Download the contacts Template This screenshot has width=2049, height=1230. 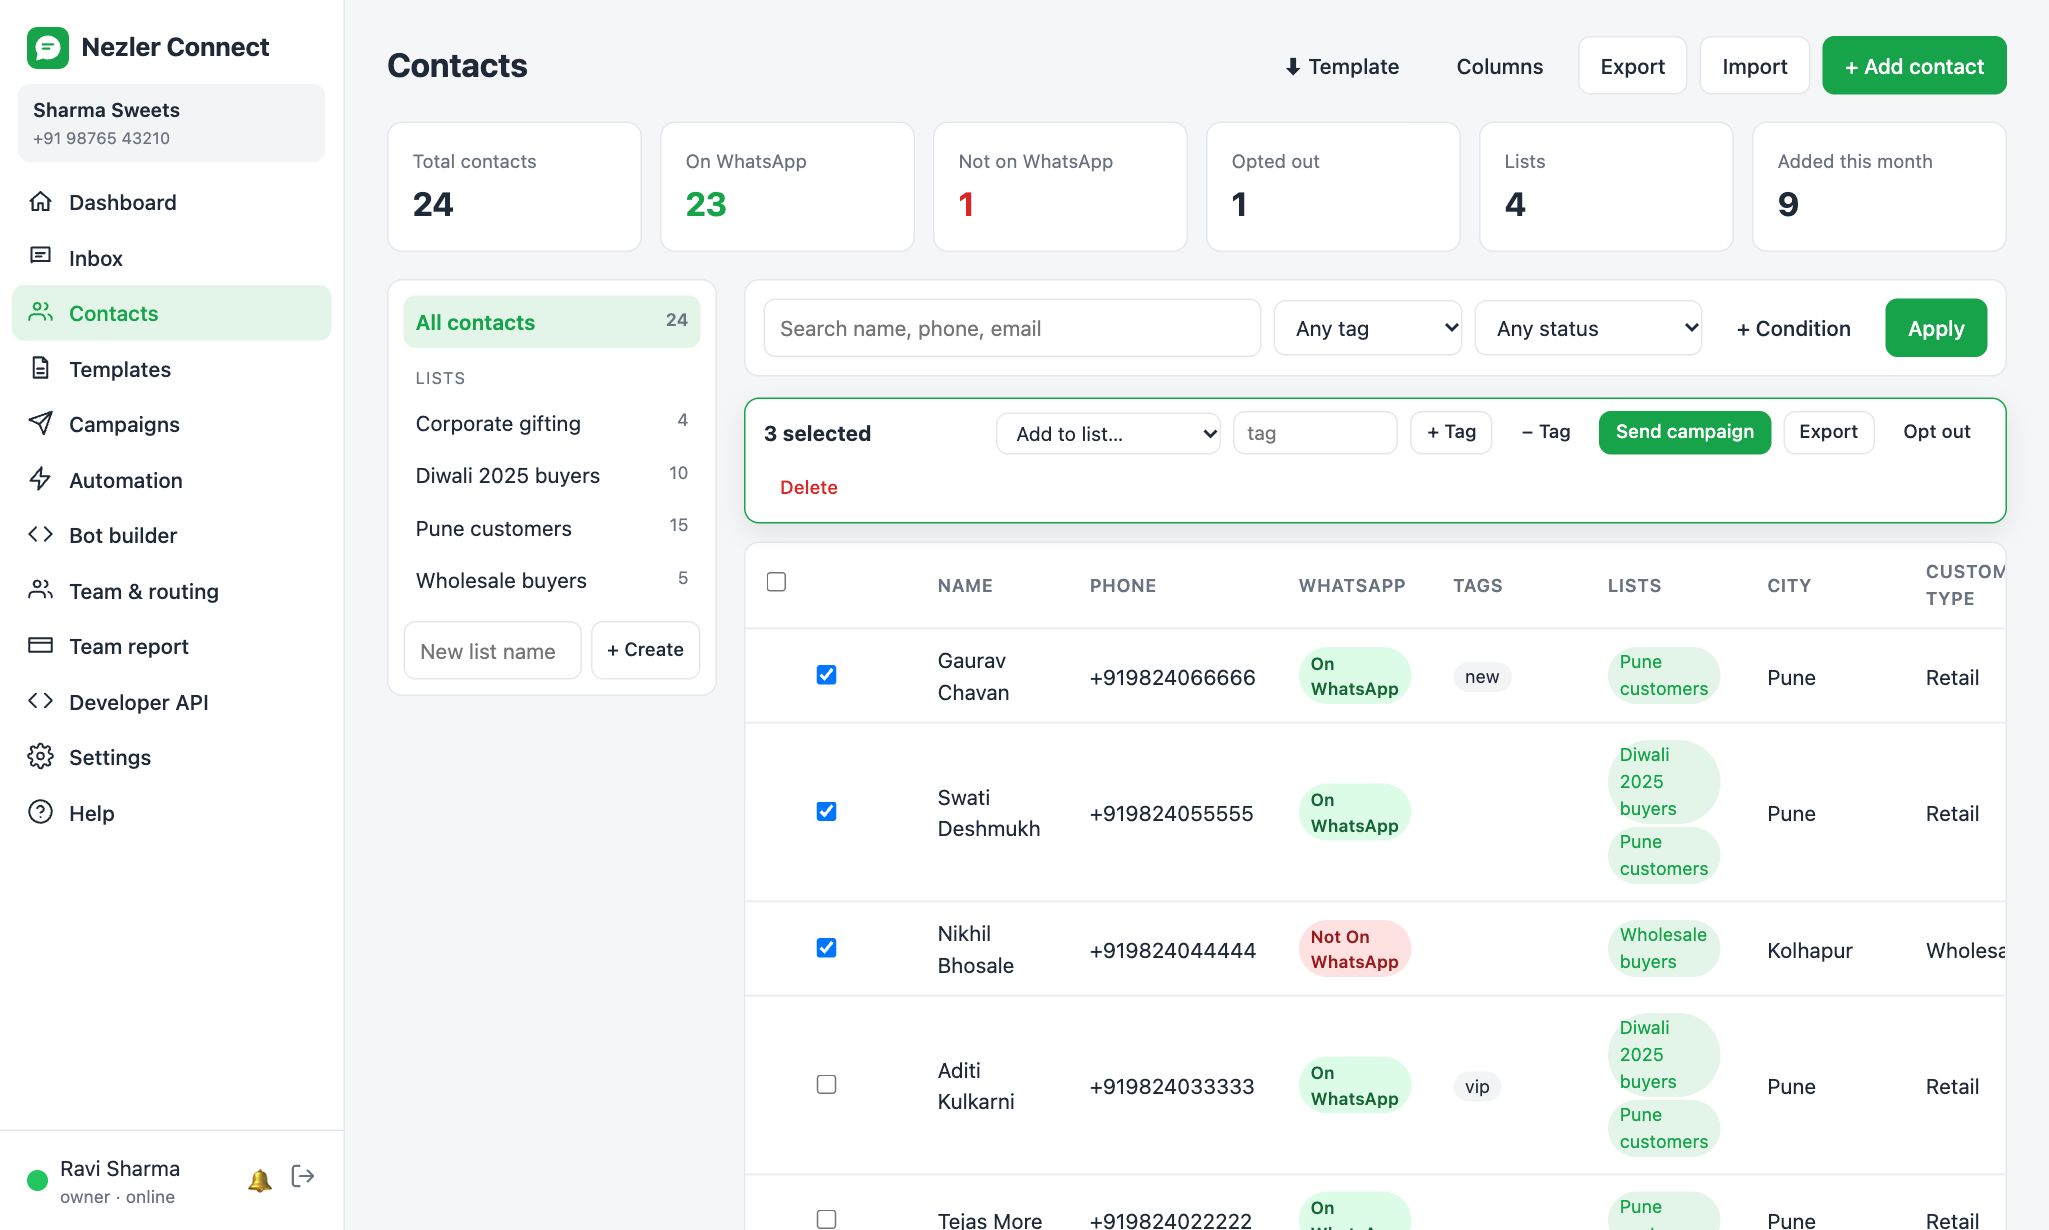click(1342, 66)
